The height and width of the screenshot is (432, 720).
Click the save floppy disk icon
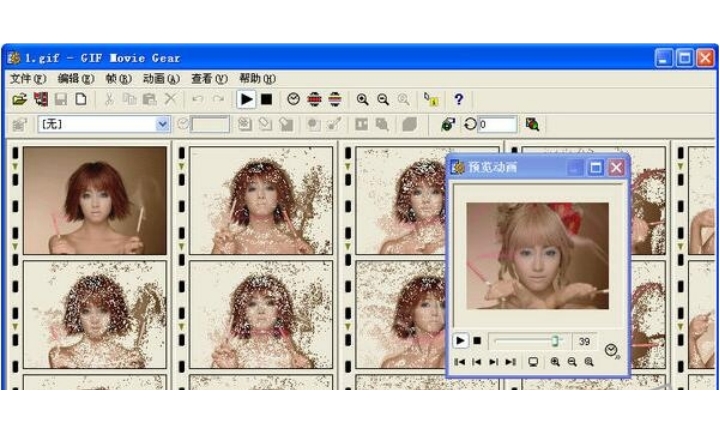[61, 99]
